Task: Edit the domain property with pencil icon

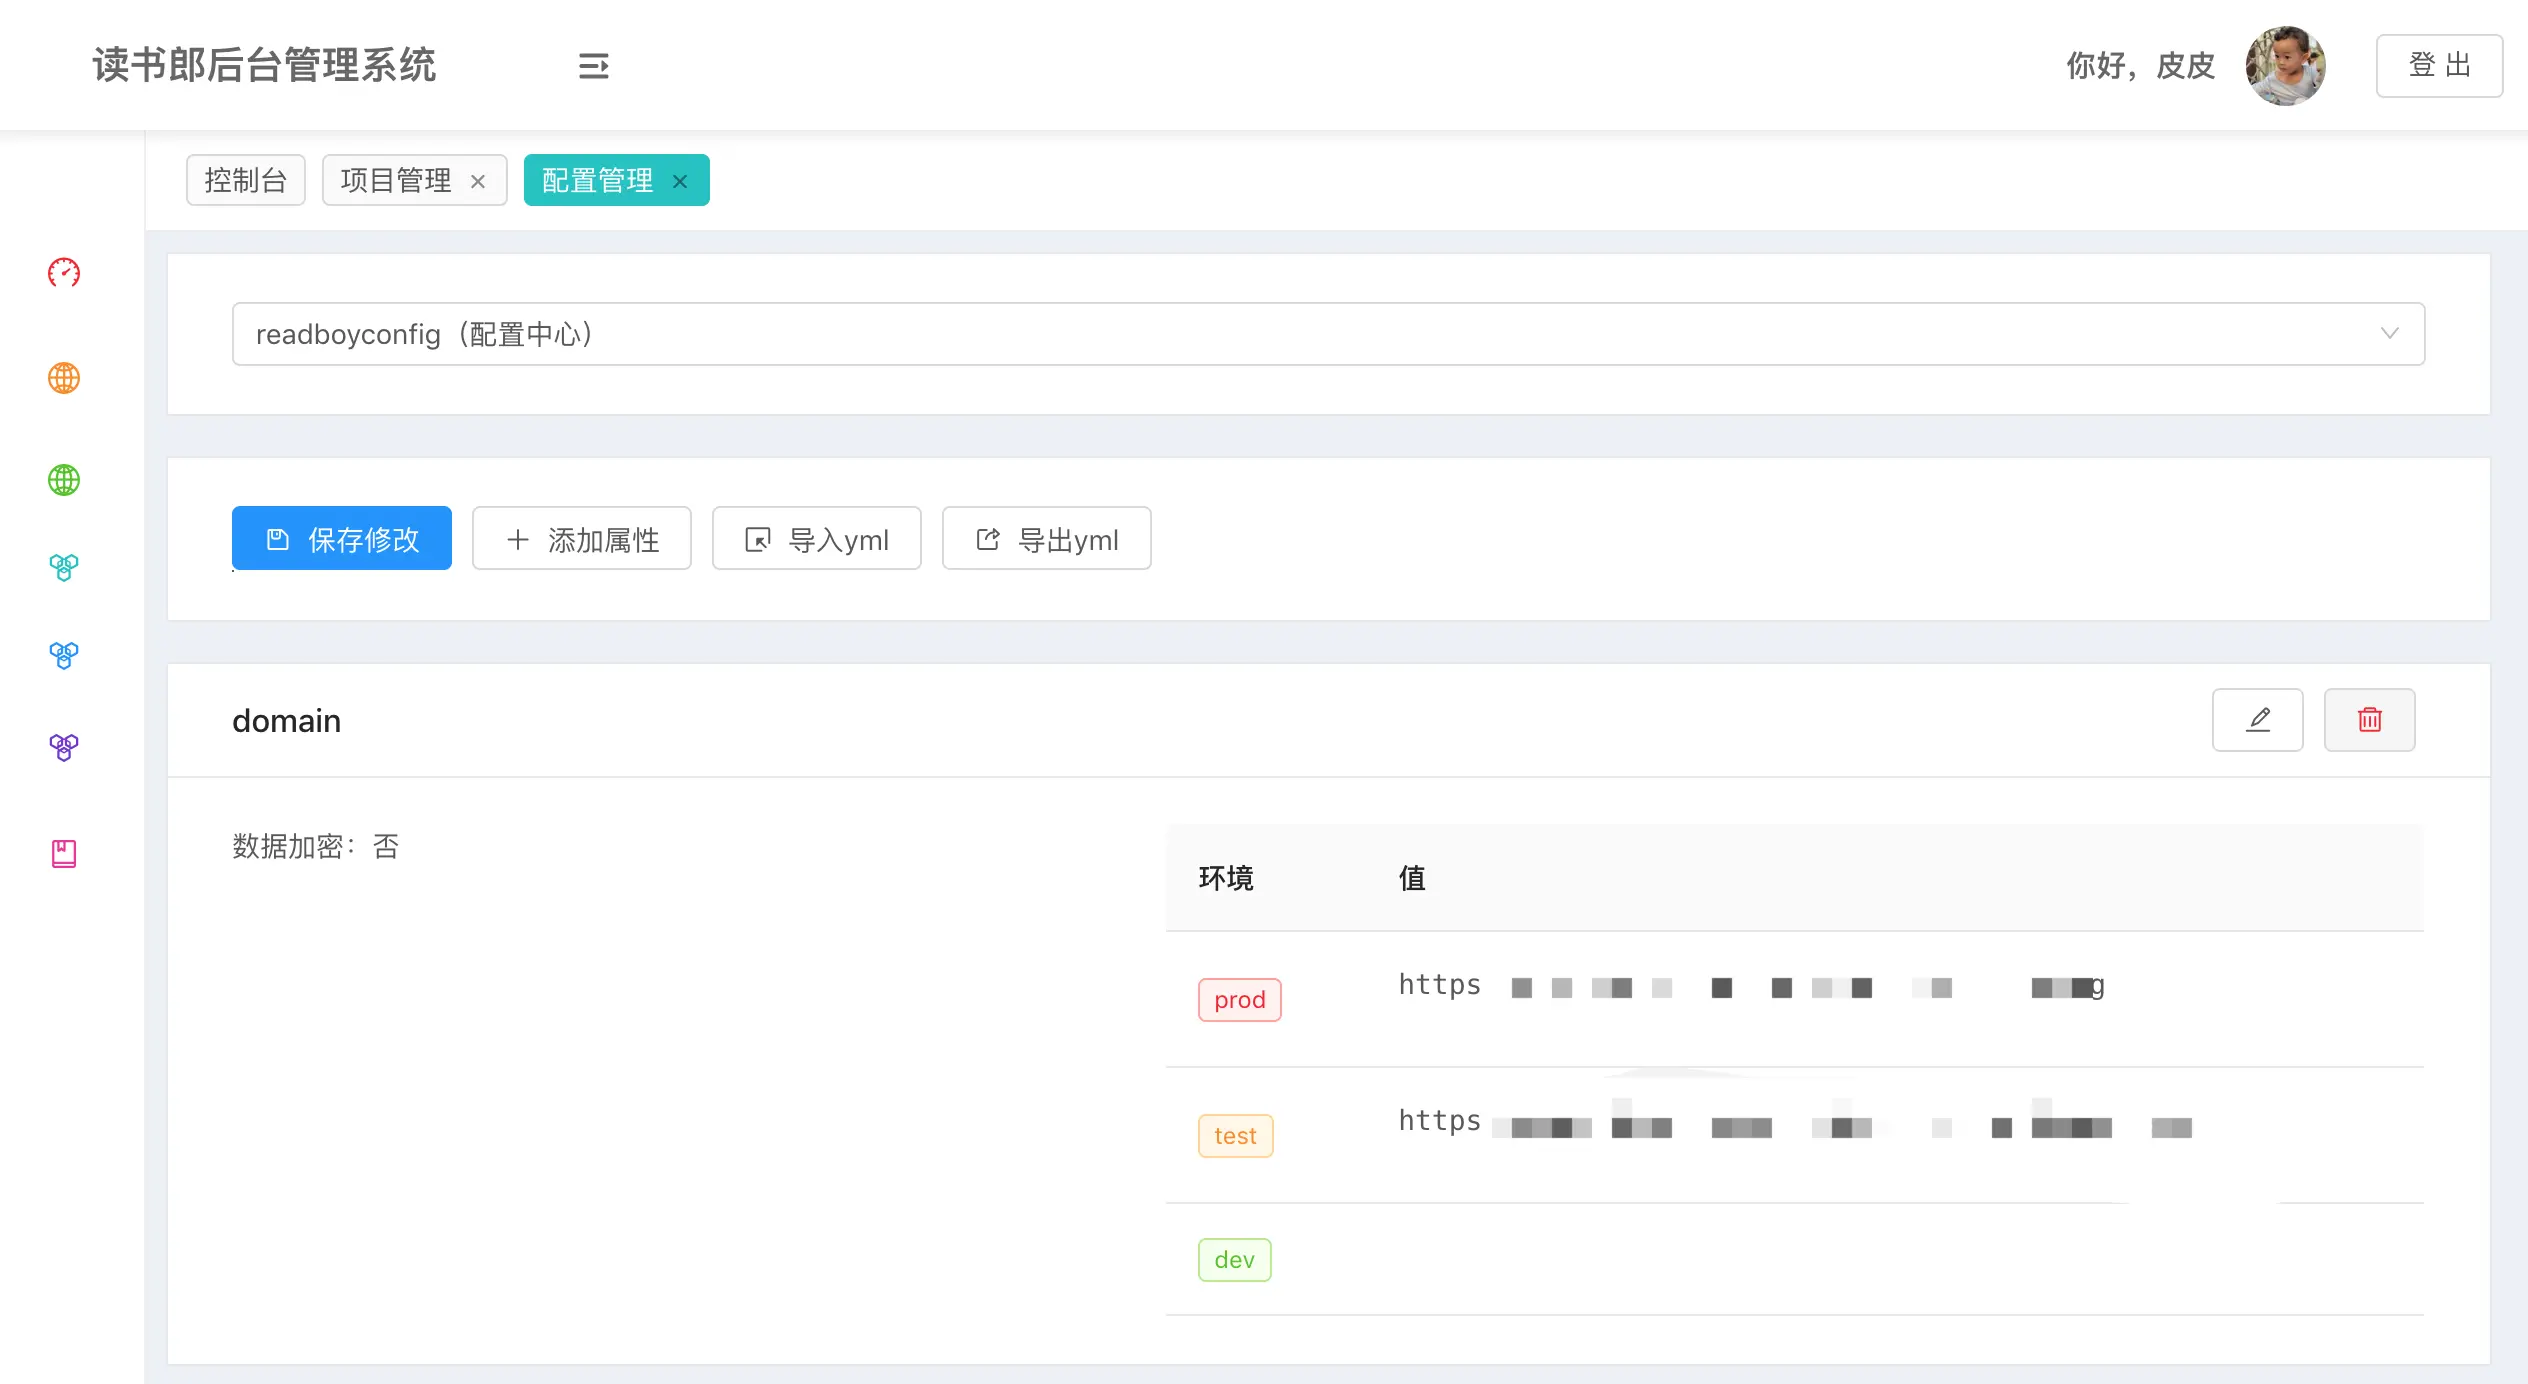Action: pos(2257,720)
